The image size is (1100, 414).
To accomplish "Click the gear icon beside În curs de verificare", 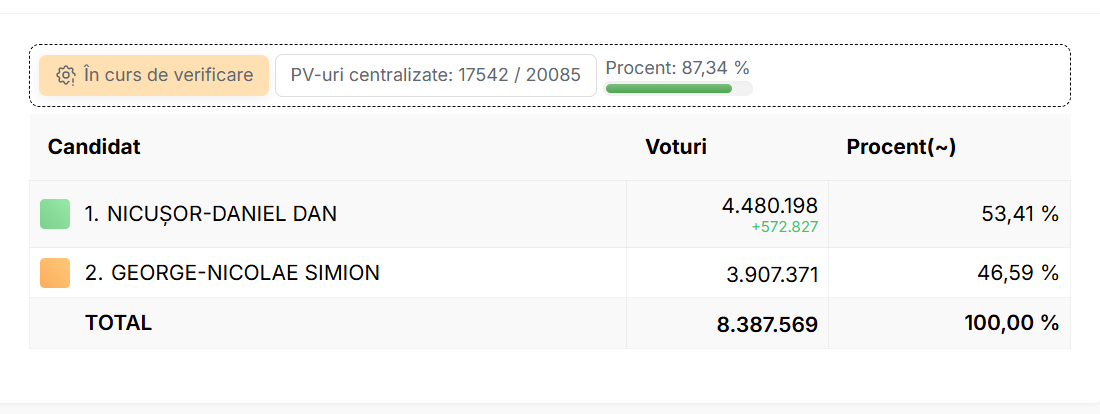I will coord(66,75).
